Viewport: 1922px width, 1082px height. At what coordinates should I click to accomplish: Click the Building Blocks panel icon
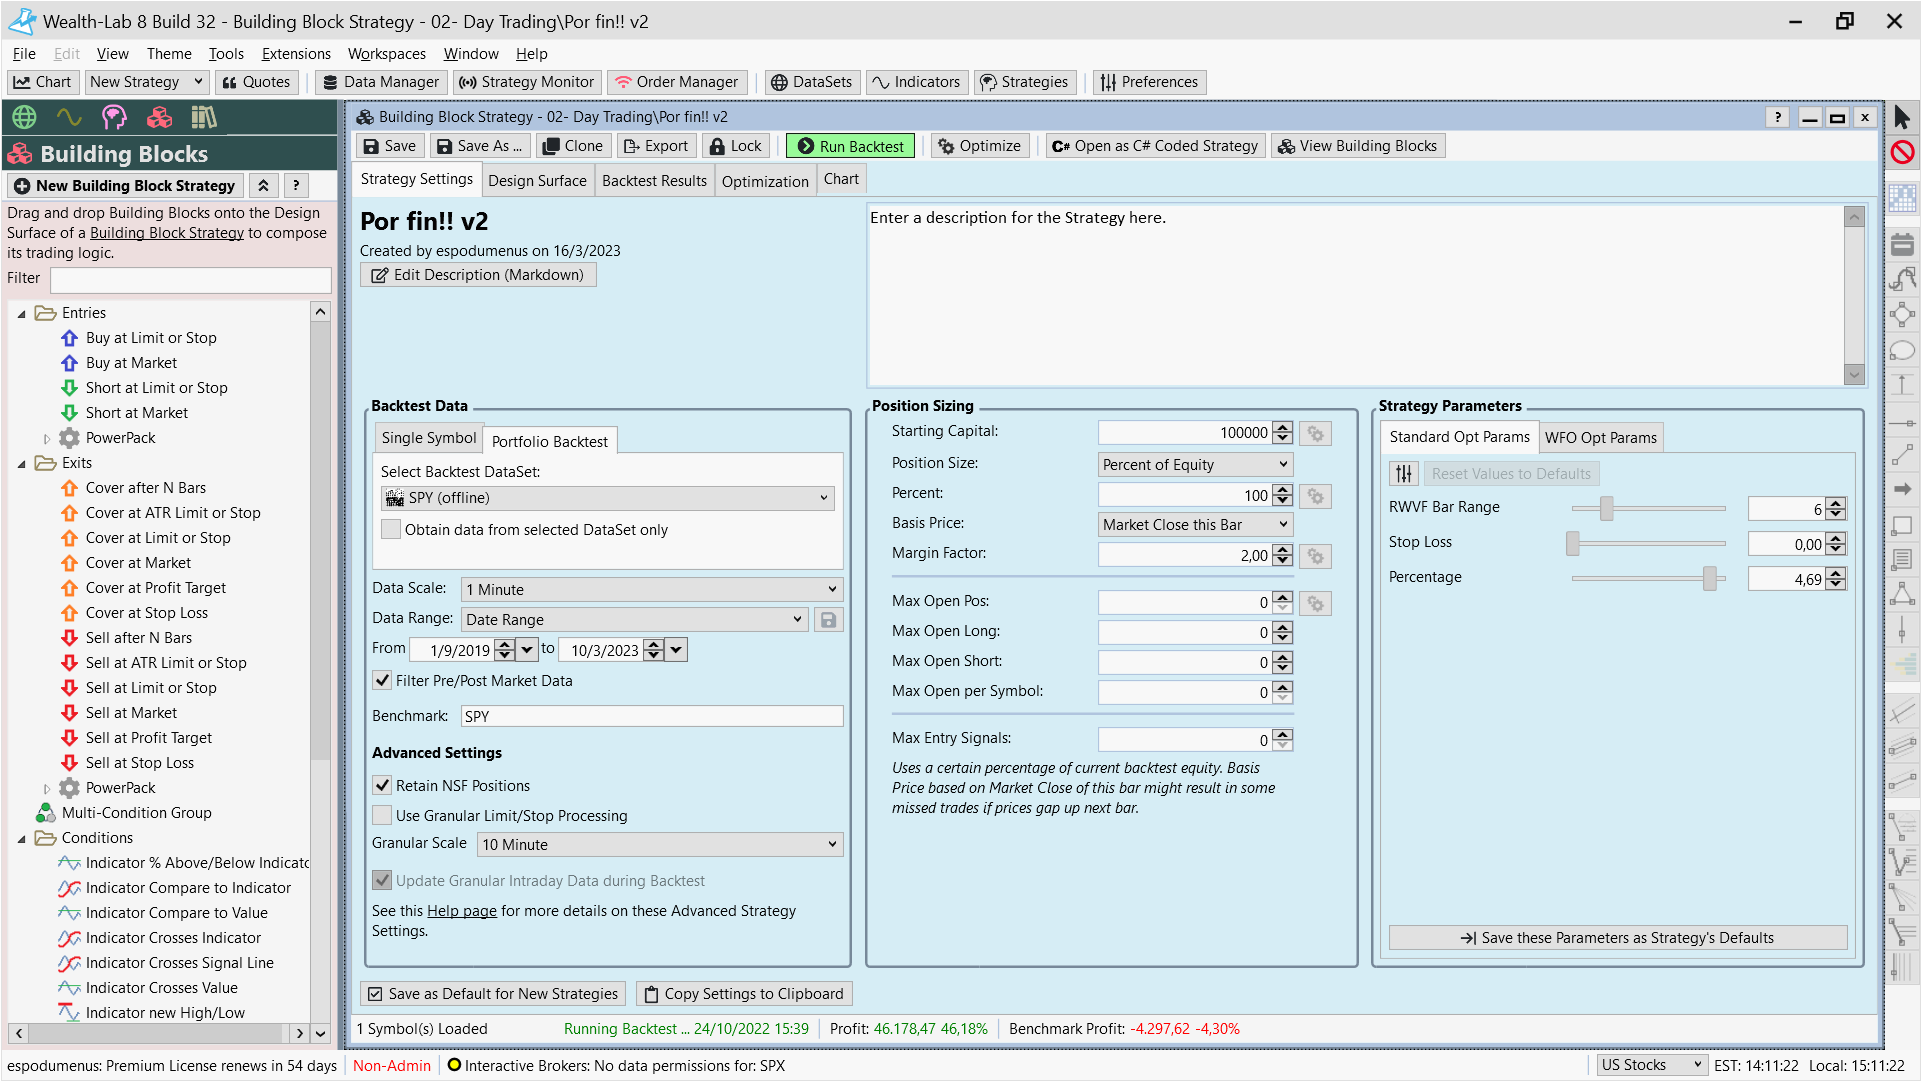click(159, 118)
